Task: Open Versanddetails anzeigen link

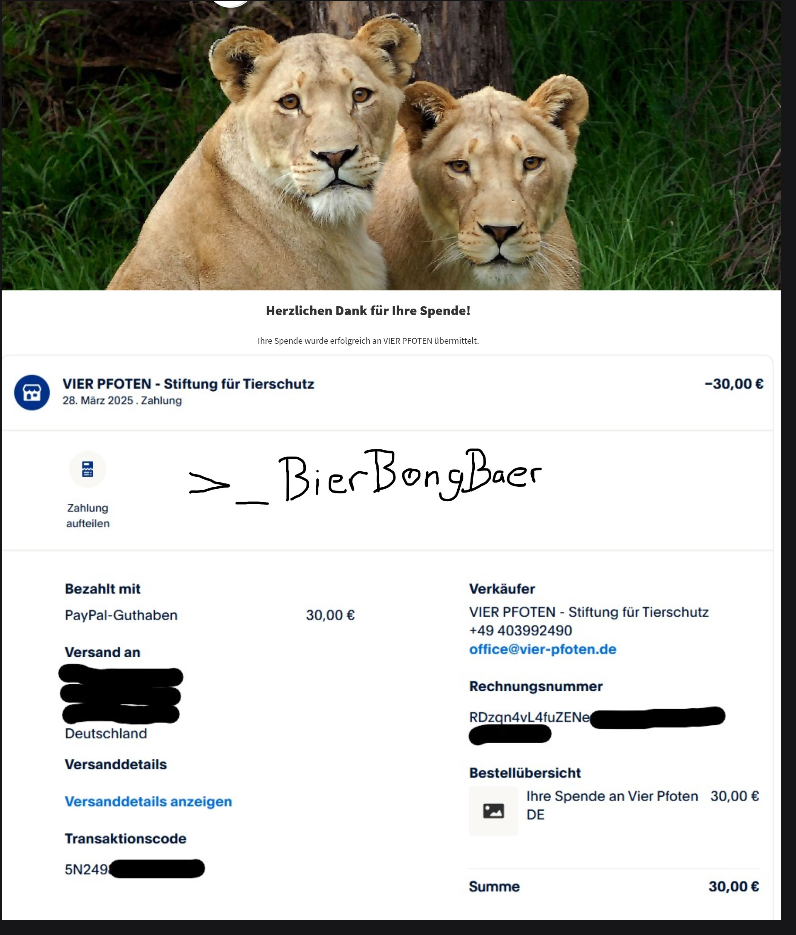Action: [148, 801]
